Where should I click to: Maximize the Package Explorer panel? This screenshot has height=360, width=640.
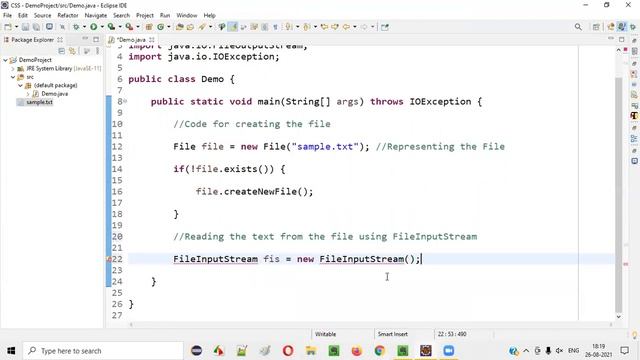pos(96,39)
